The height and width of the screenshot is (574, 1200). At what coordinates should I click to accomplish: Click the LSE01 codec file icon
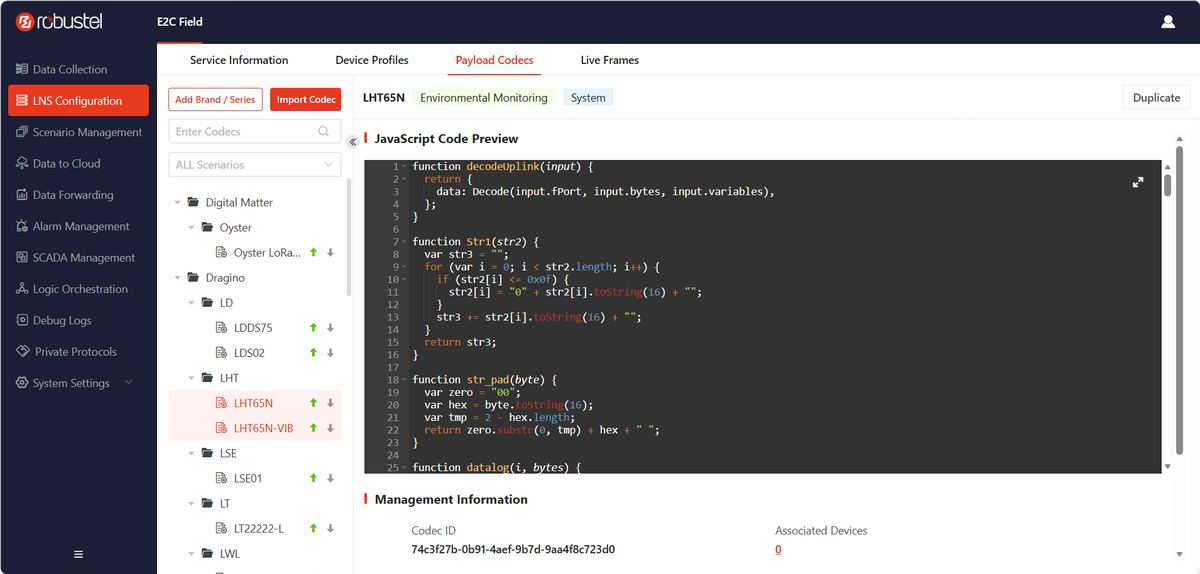[223, 478]
